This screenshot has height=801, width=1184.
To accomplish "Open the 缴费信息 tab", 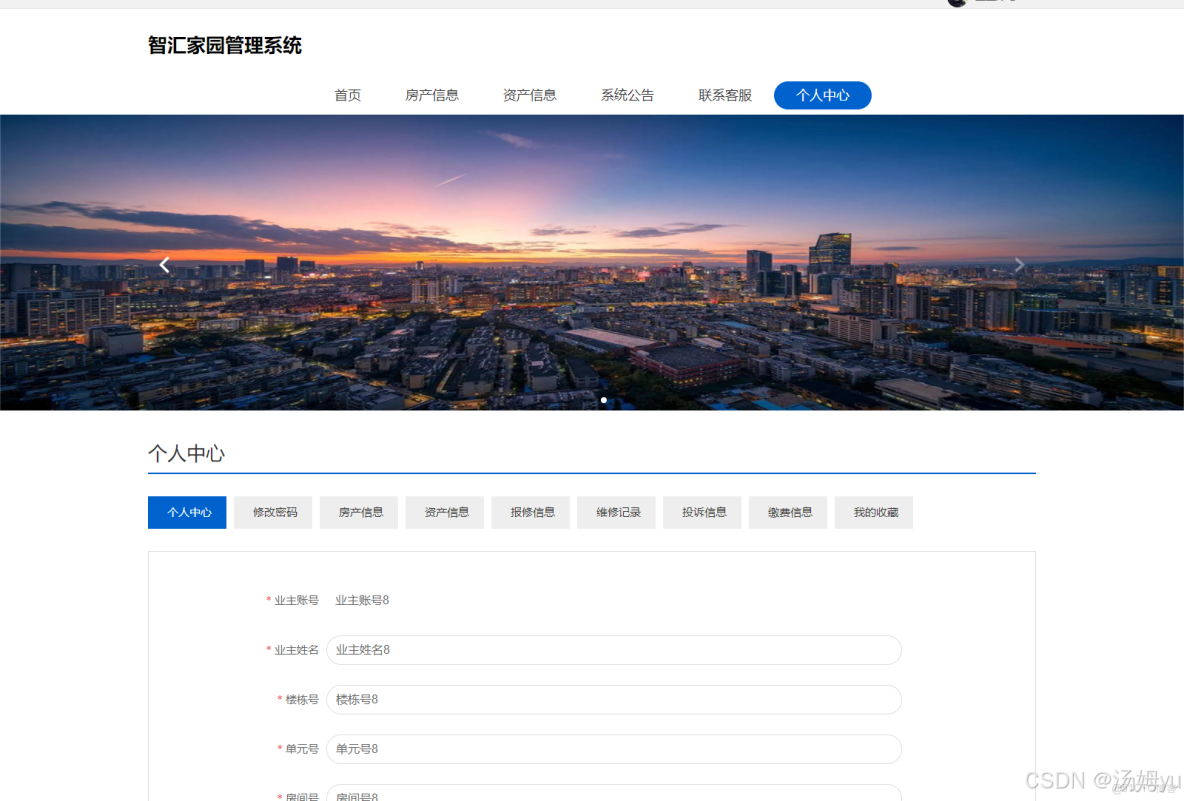I will (x=788, y=512).
